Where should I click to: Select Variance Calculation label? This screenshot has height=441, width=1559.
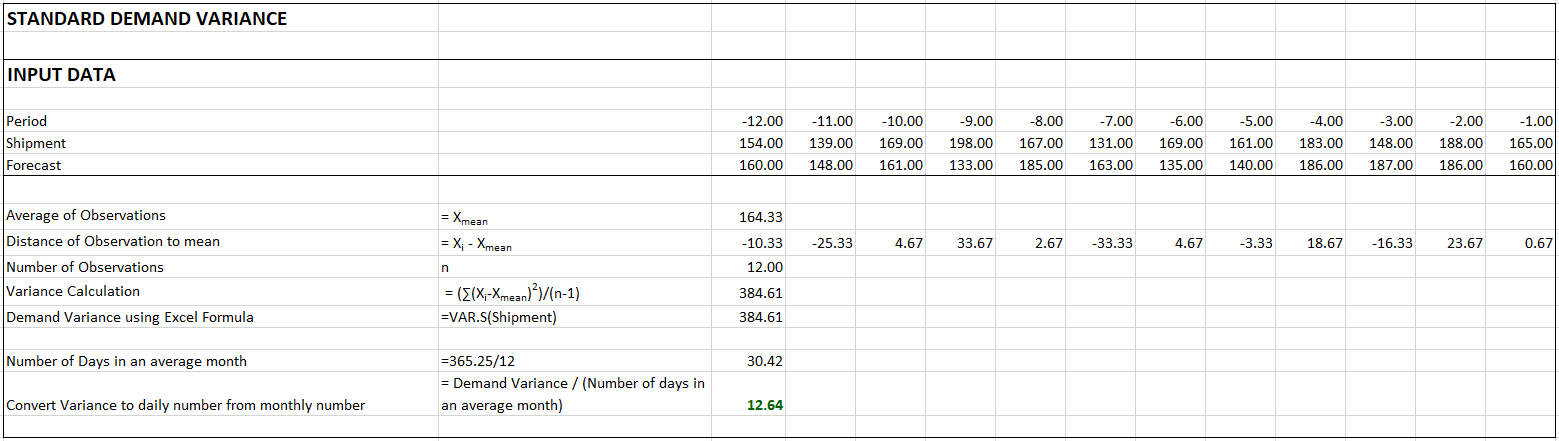pos(73,291)
